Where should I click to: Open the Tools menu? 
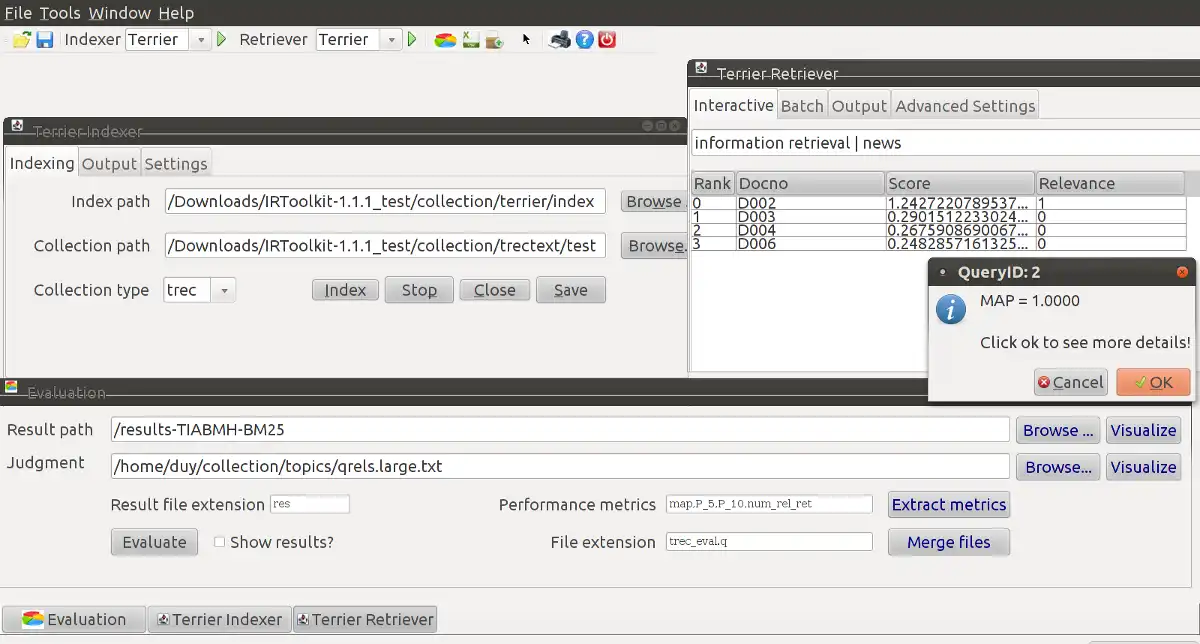(x=61, y=13)
